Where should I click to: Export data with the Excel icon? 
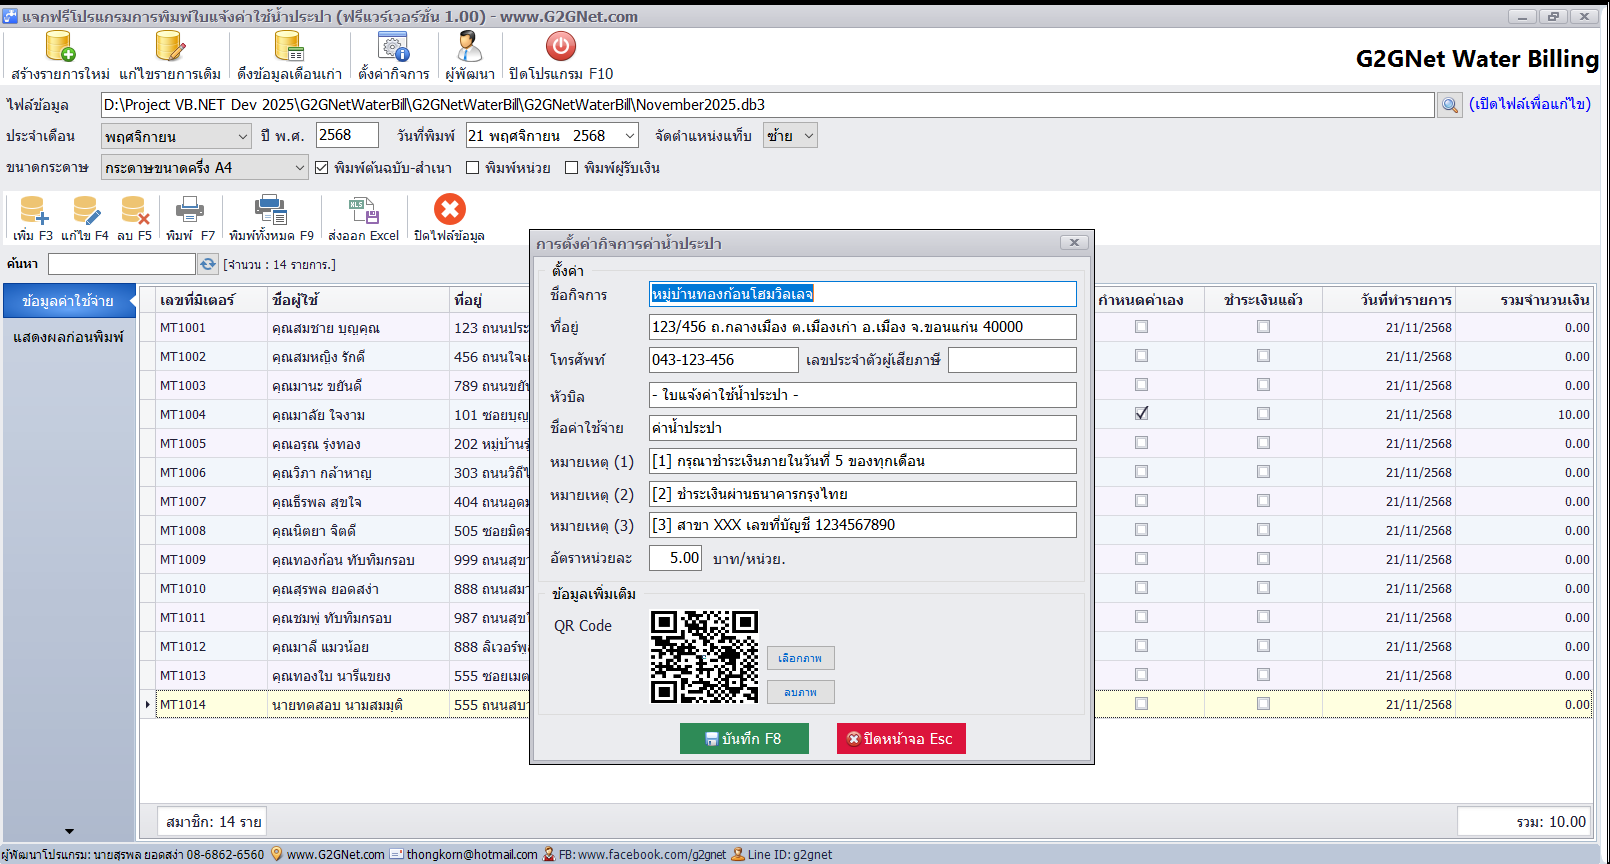coord(363,210)
